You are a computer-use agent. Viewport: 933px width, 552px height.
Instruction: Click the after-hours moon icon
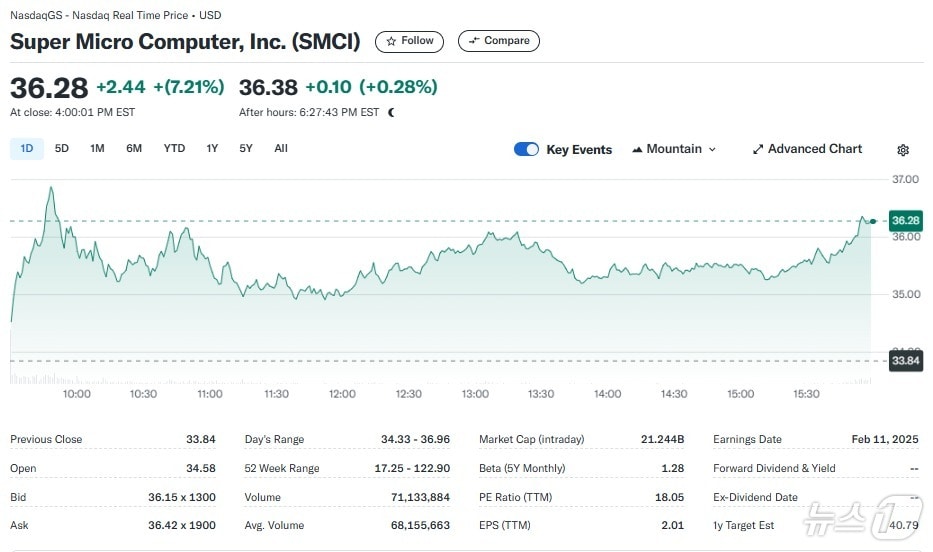[x=391, y=113]
